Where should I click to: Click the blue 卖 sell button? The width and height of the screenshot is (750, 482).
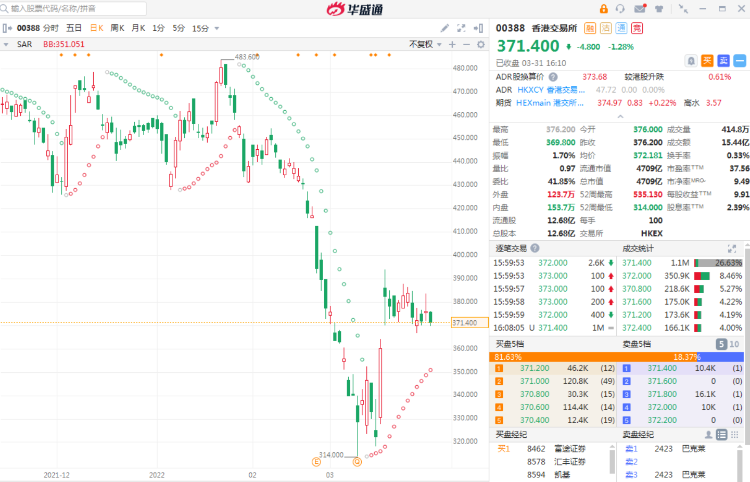724,61
